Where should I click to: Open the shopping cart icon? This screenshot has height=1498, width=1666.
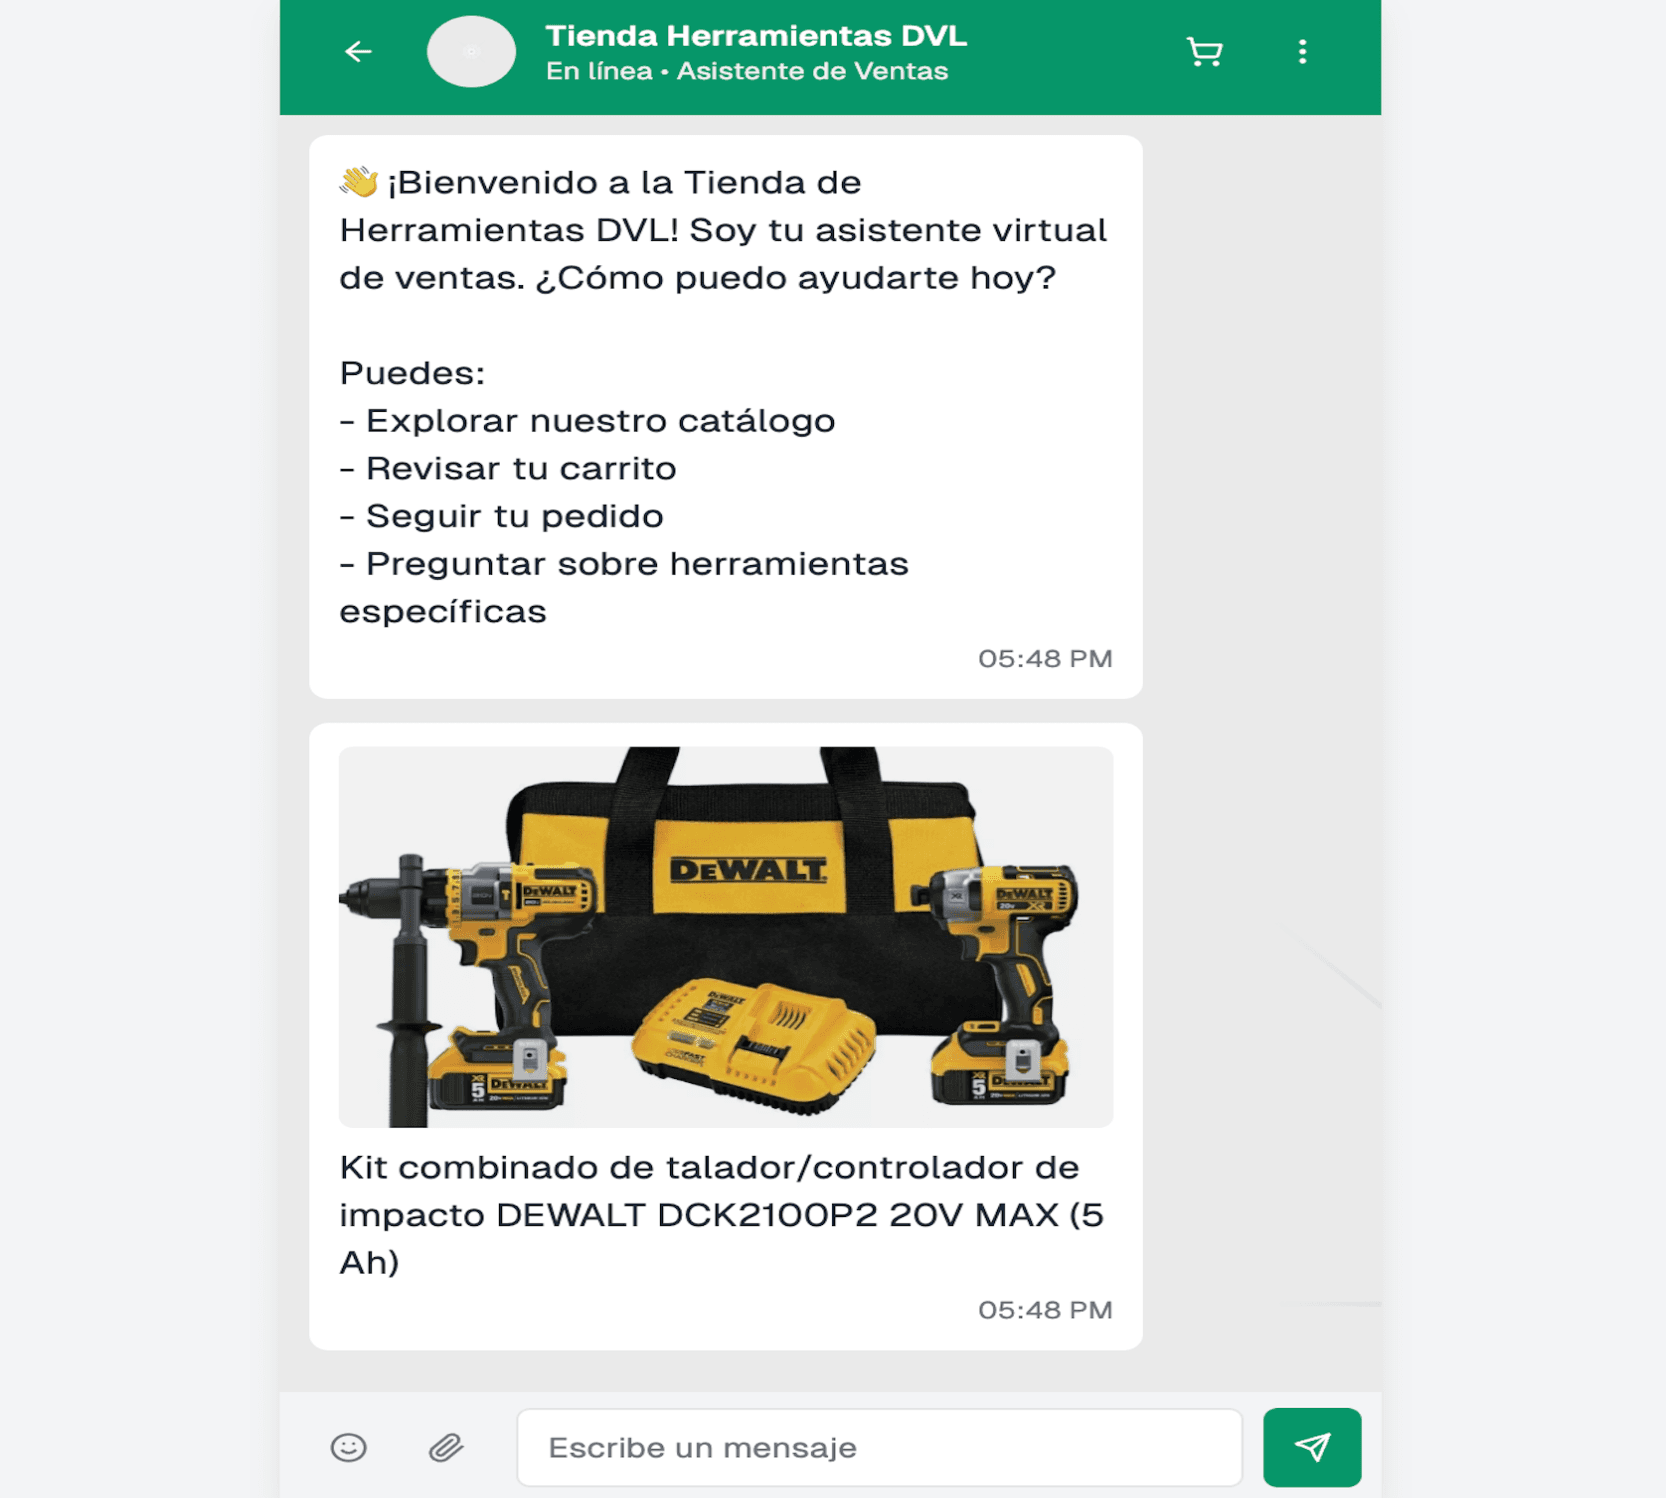[x=1204, y=52]
